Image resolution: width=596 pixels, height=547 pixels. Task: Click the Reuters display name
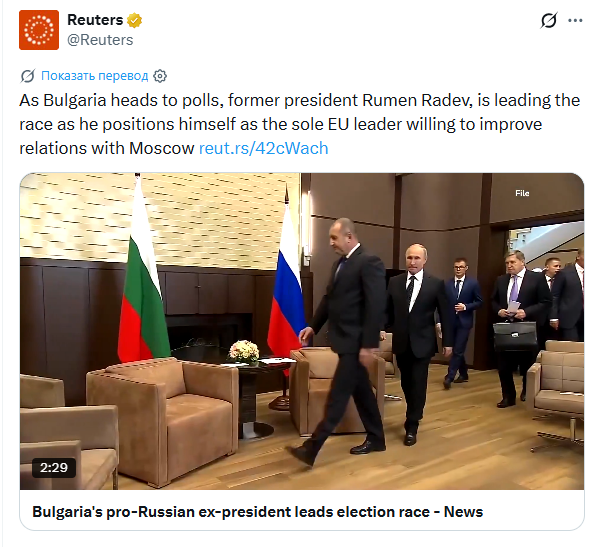pos(95,20)
